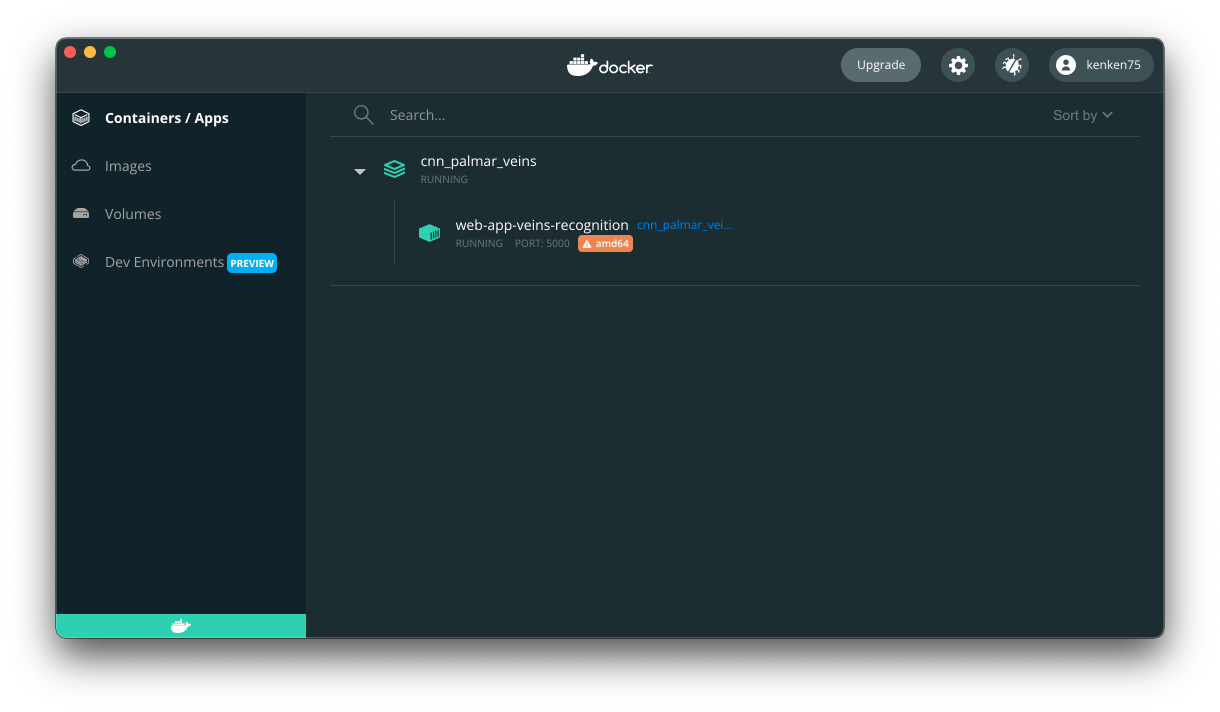Click the web-app-veins-recognition container icon
This screenshot has width=1220, height=712.
pos(429,233)
